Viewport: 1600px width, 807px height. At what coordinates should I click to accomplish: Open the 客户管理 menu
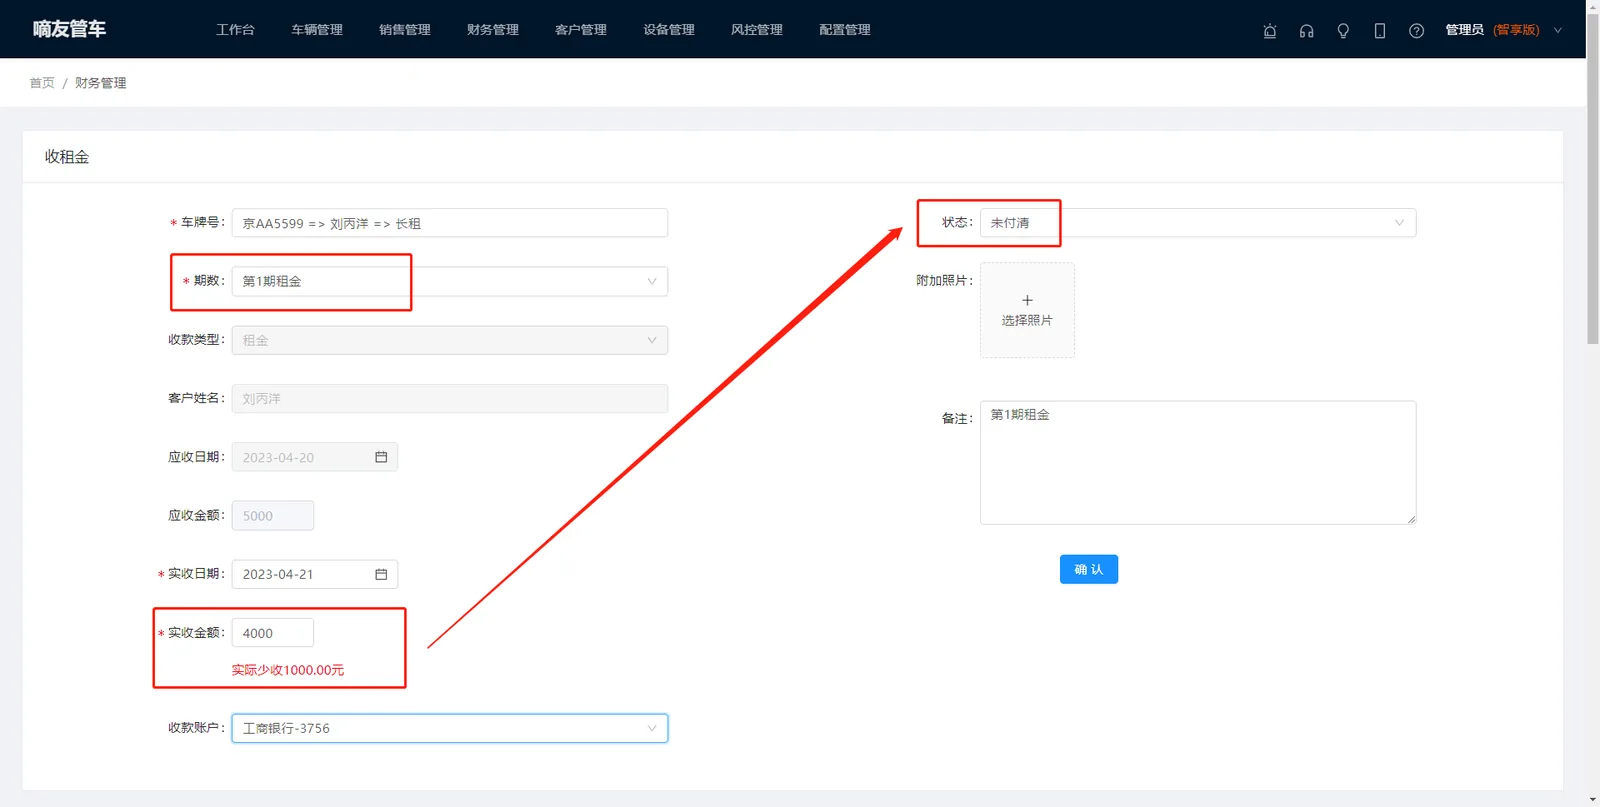coord(581,30)
